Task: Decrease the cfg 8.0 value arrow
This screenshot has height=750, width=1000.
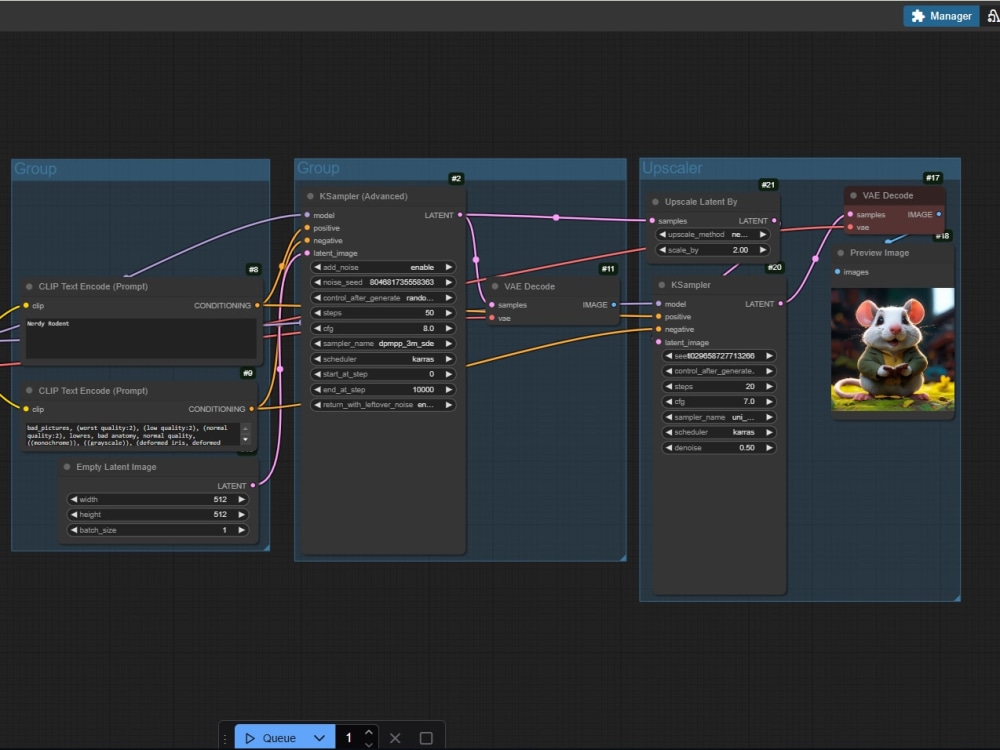Action: coord(318,328)
